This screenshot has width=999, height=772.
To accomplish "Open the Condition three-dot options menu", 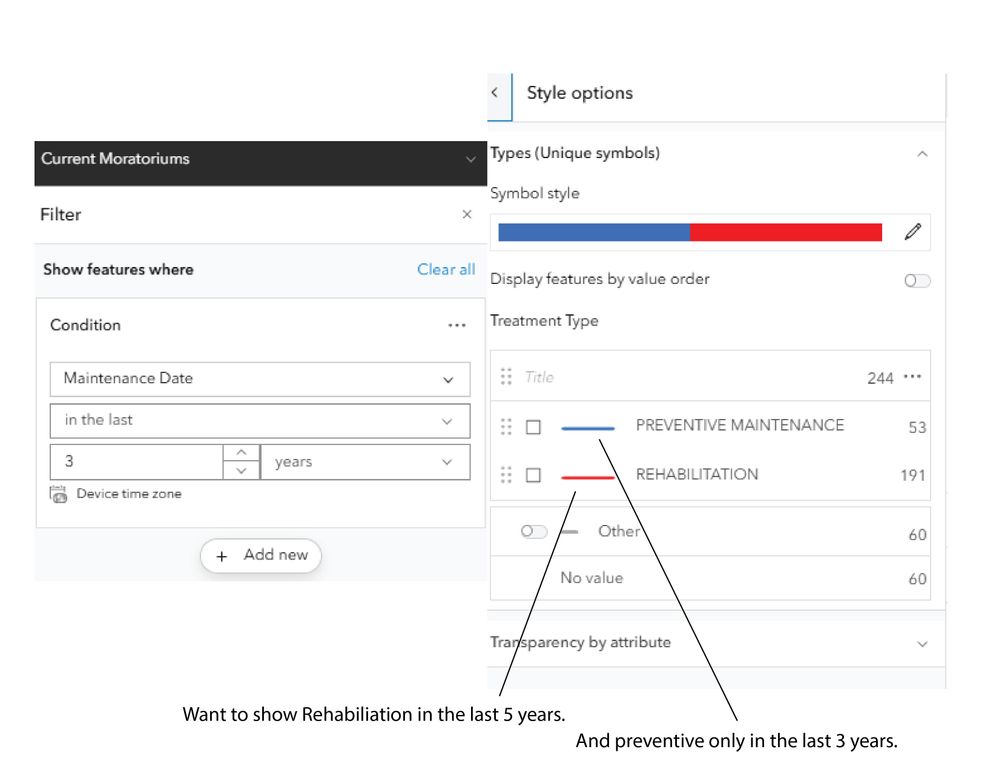I will [457, 326].
